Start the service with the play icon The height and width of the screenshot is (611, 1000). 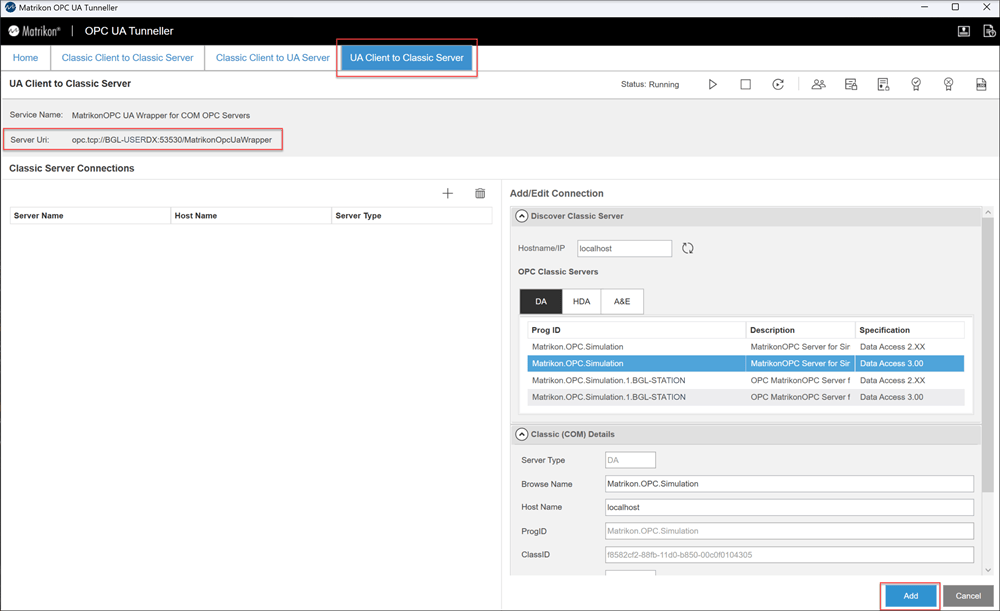tap(712, 84)
